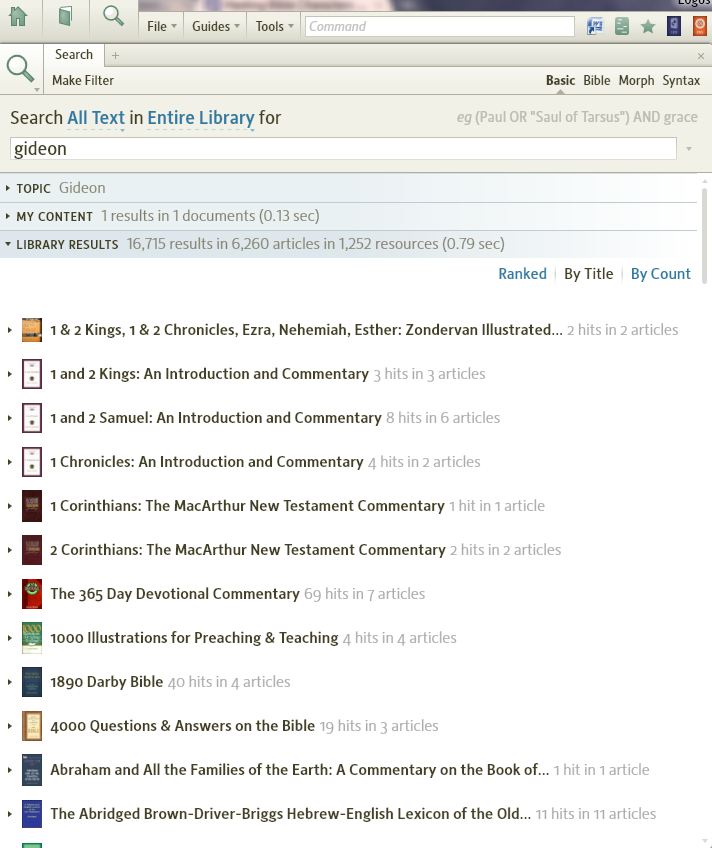Open the green document list shortcut icon

tap(622, 26)
